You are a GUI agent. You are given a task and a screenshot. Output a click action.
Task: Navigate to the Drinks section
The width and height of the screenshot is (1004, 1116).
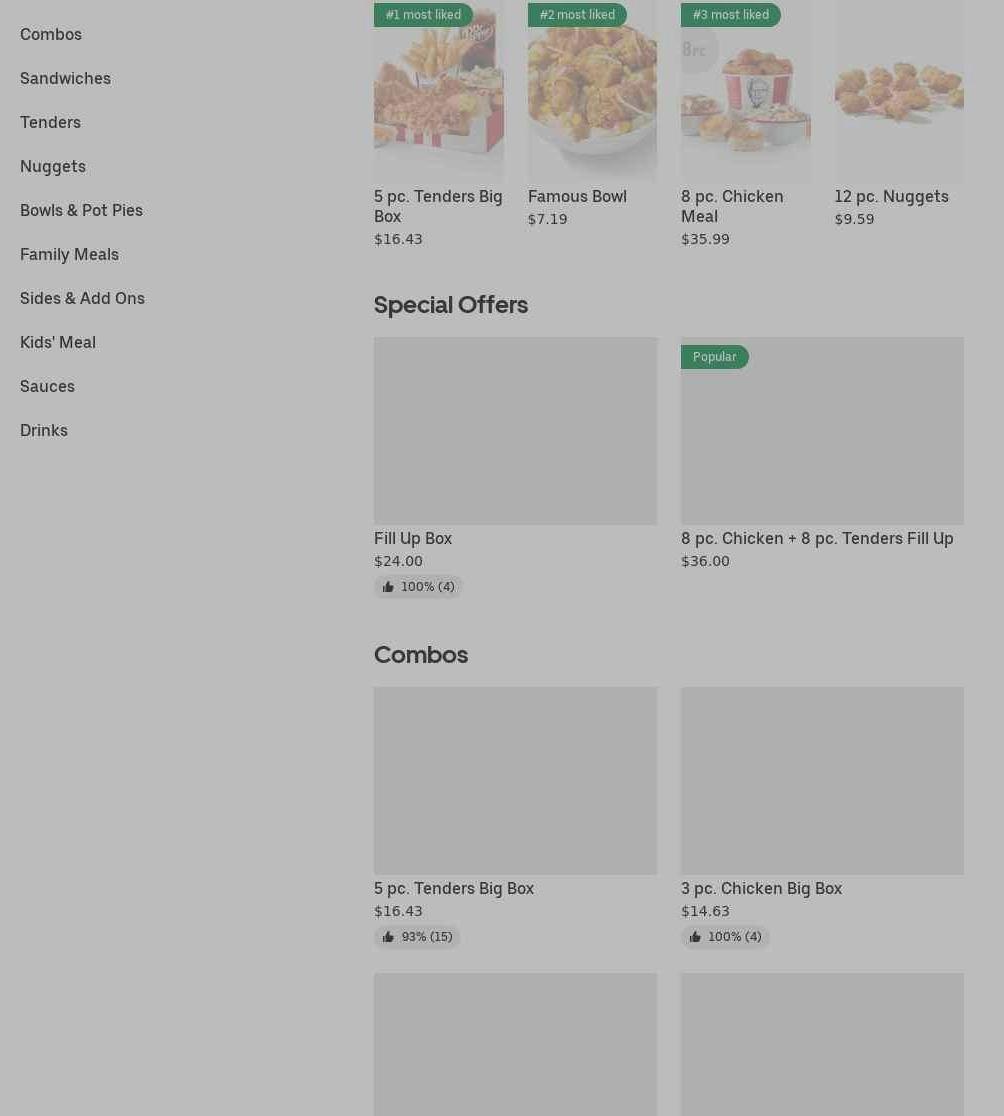coord(44,430)
